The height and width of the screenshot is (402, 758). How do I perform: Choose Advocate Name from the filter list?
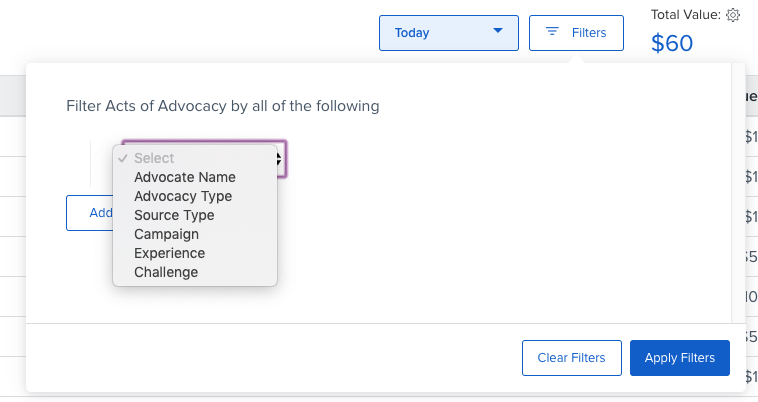tap(185, 177)
